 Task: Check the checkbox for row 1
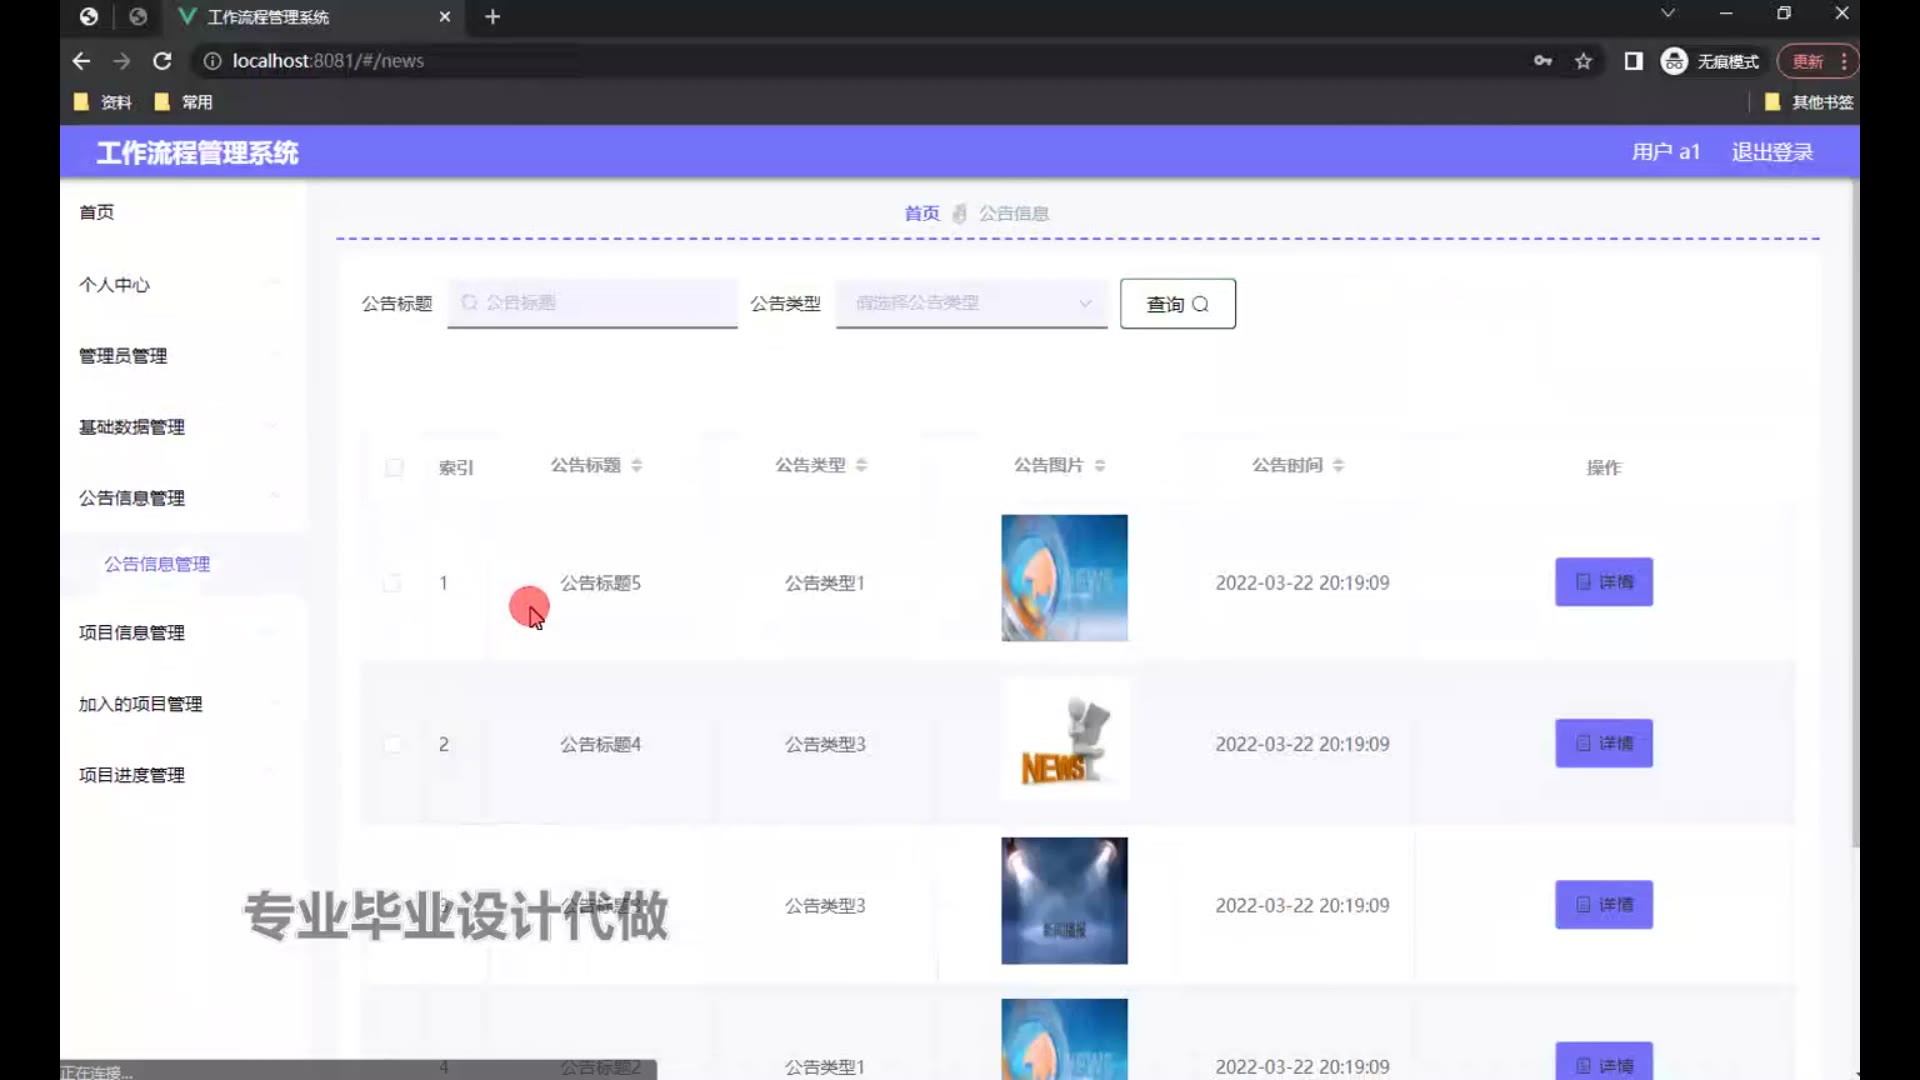tap(392, 583)
